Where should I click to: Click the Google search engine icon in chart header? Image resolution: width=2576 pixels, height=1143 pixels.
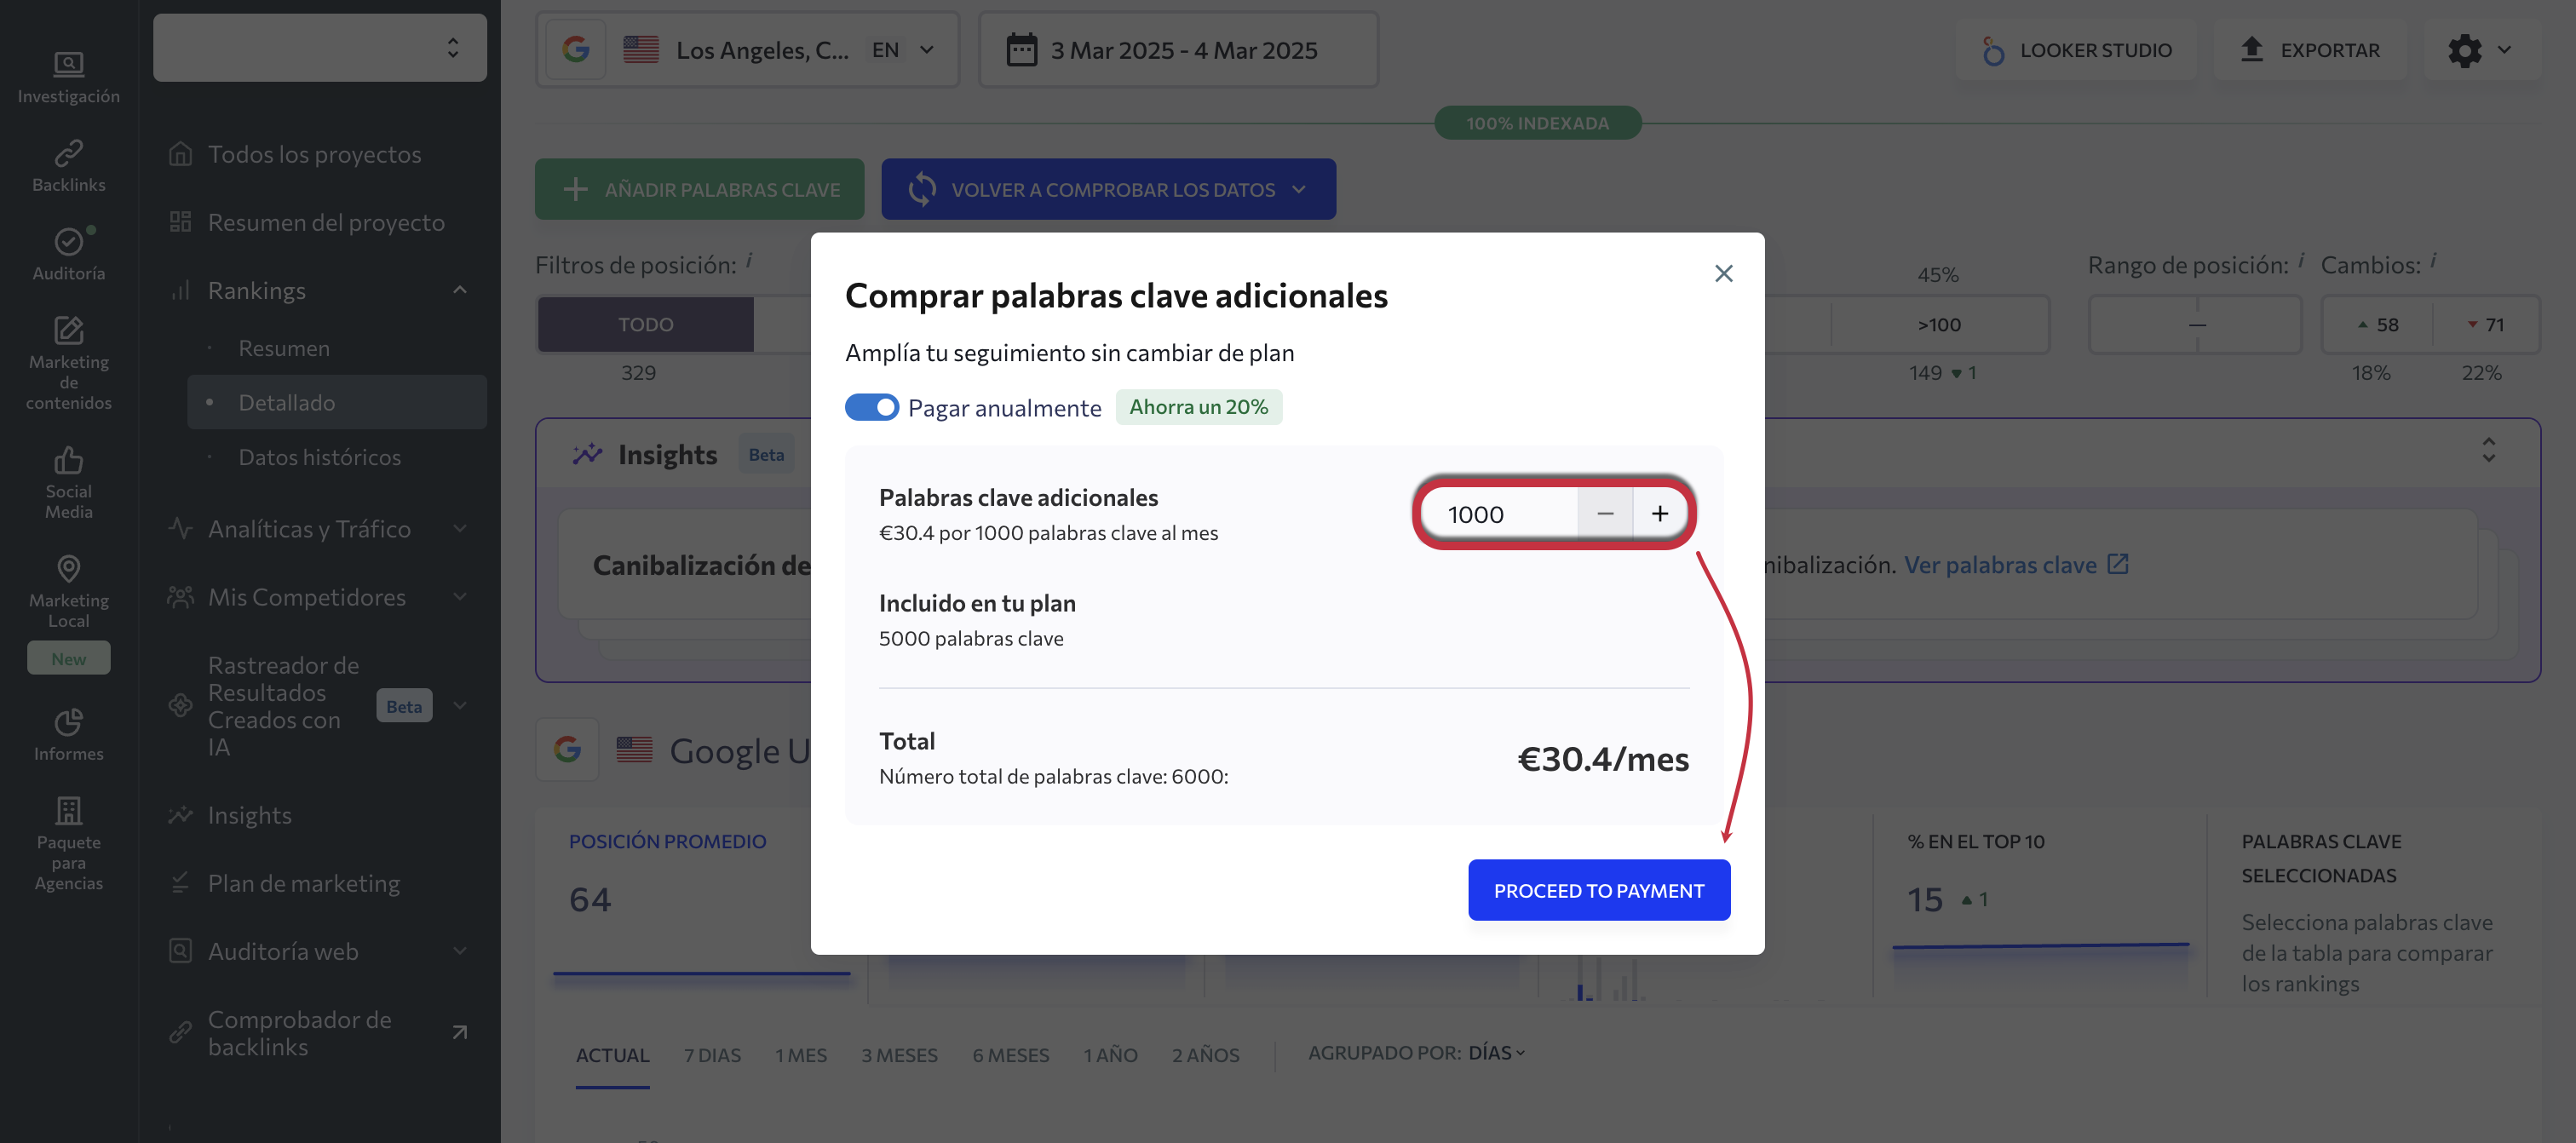click(x=567, y=749)
